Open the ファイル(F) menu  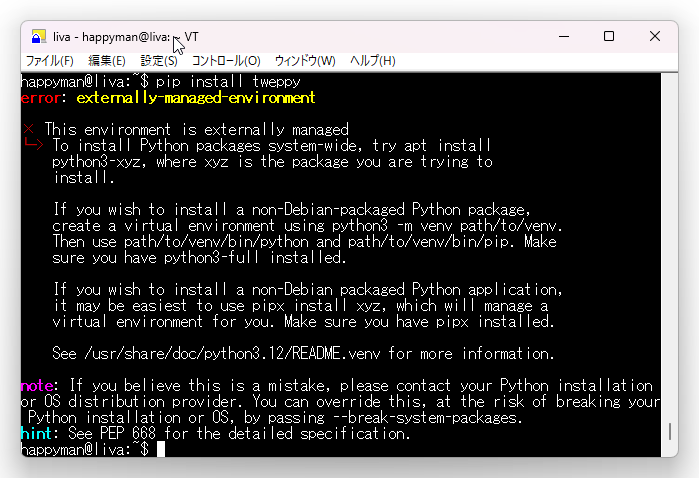tap(49, 61)
